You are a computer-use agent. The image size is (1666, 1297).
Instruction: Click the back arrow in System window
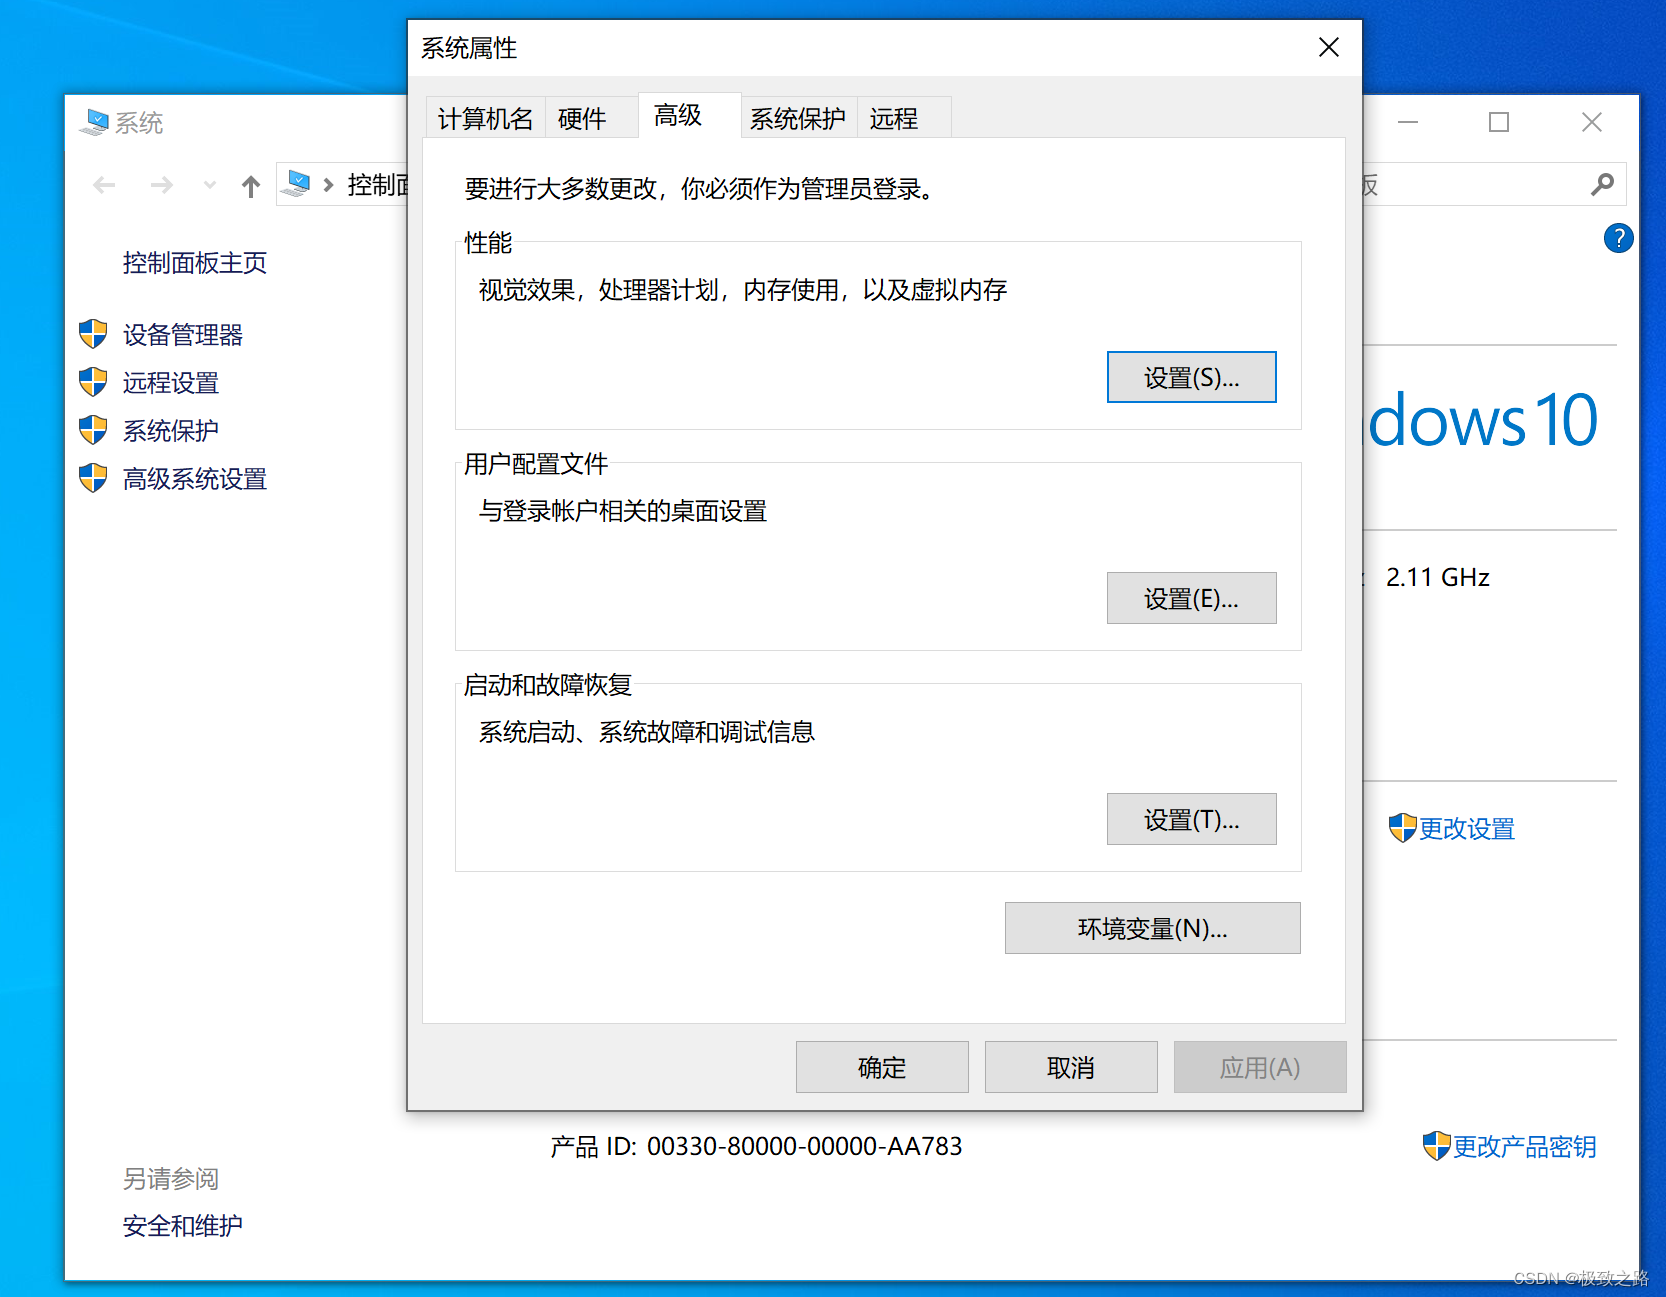point(104,185)
